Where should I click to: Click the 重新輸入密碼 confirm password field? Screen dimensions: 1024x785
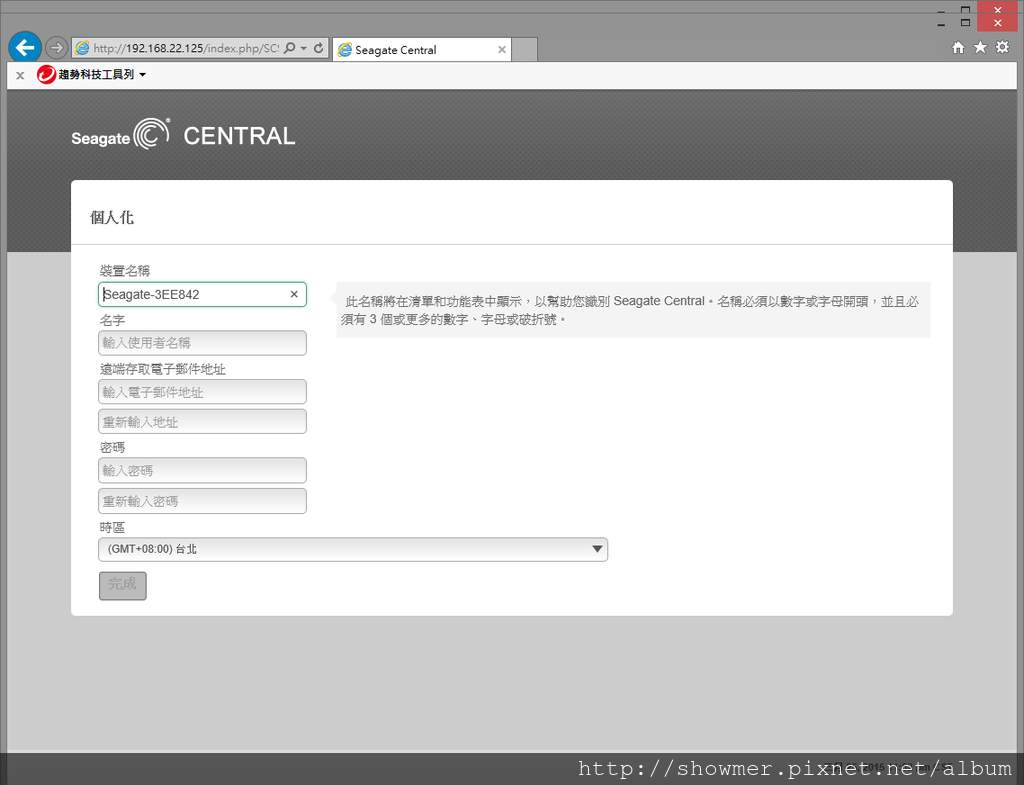pos(202,501)
